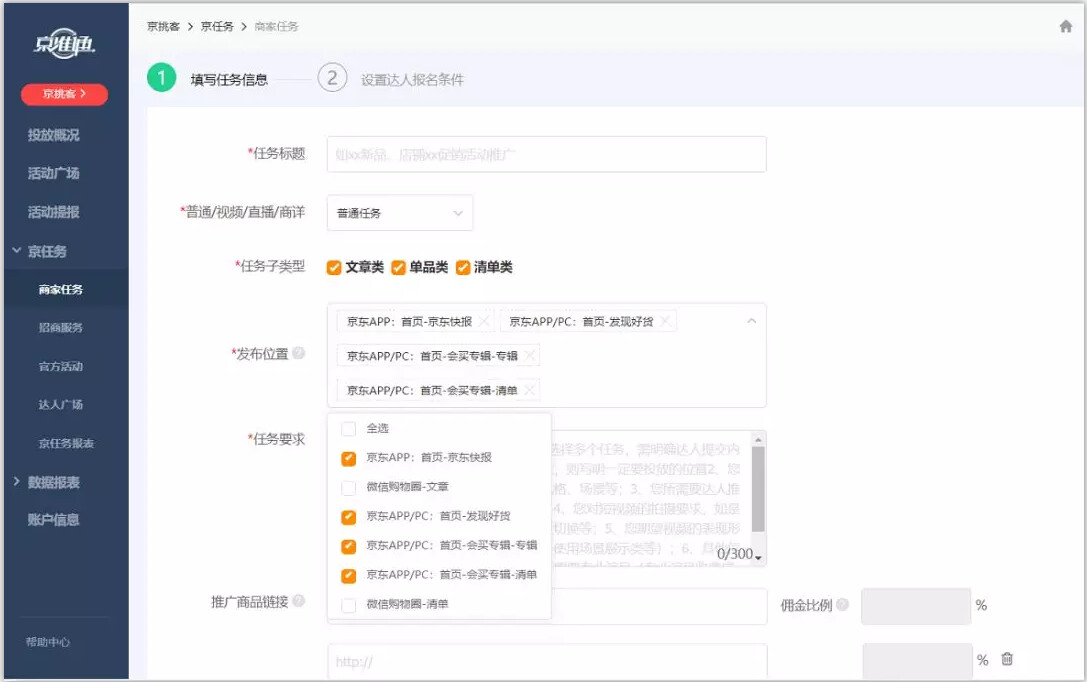The height and width of the screenshot is (682, 1087).
Task: Open the 普通任务 task type dropdown
Action: pyautogui.click(x=400, y=213)
